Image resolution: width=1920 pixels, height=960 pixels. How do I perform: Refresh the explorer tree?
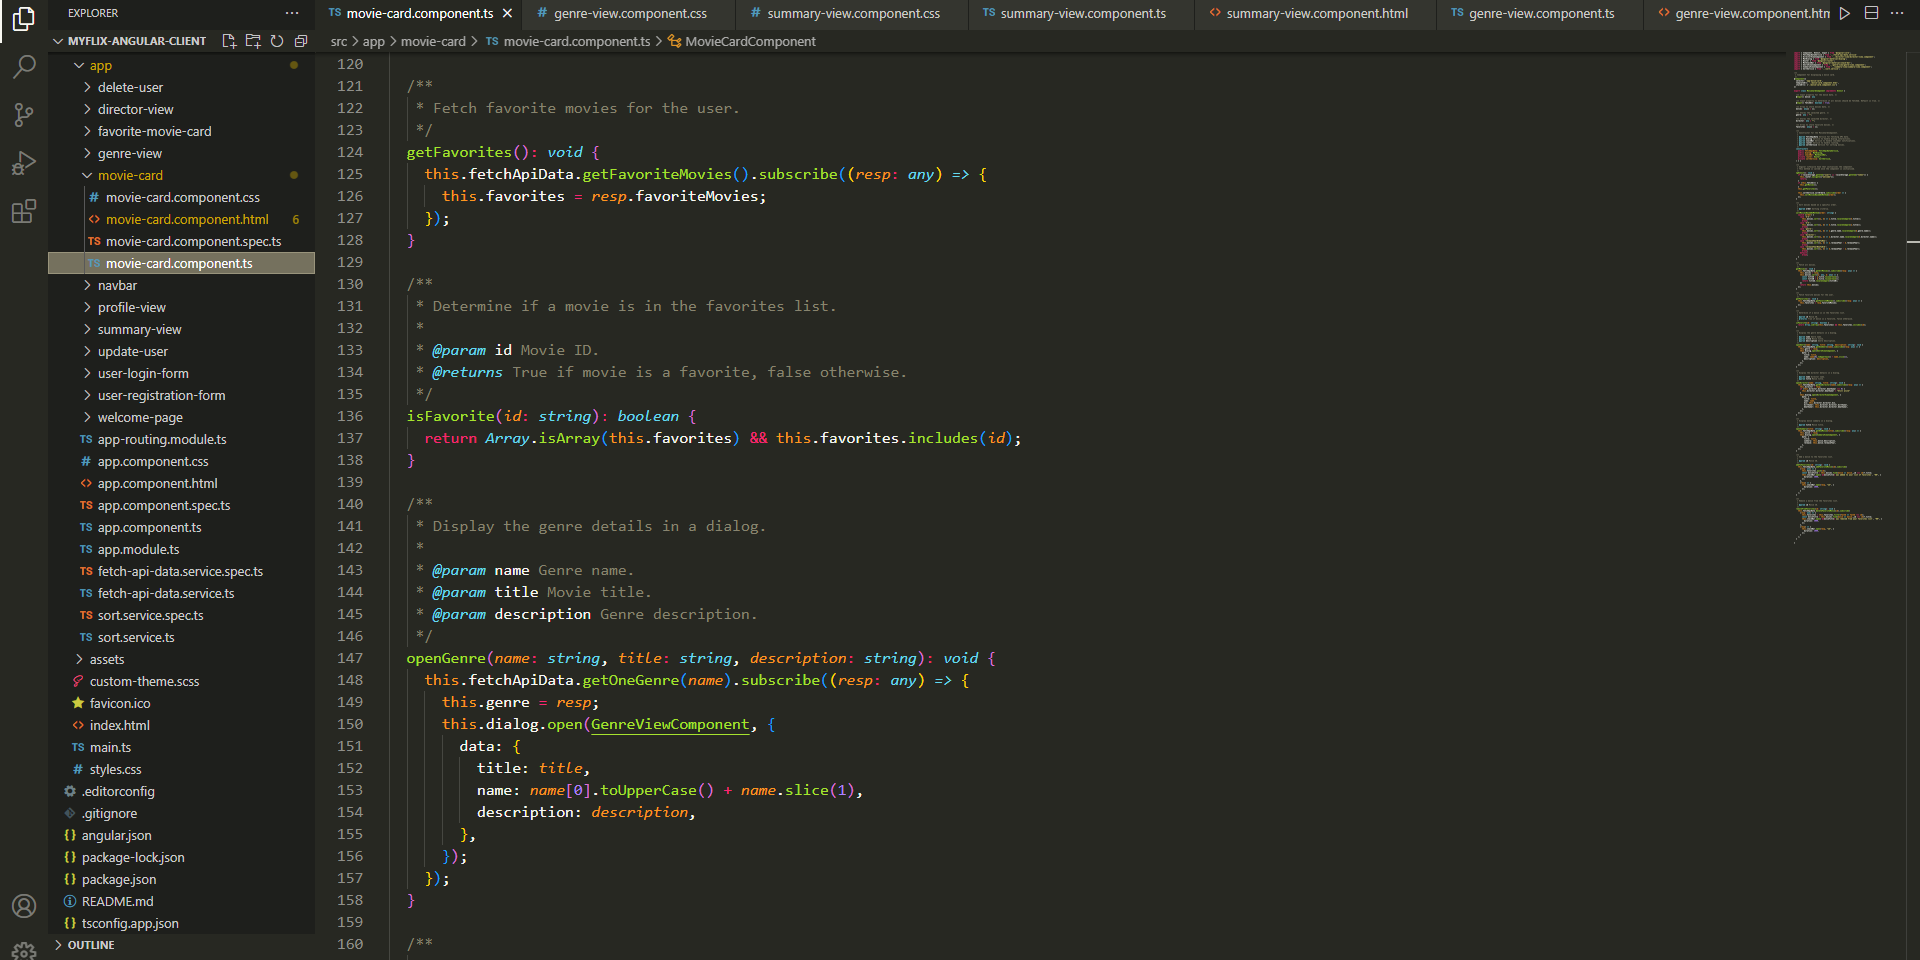[277, 41]
